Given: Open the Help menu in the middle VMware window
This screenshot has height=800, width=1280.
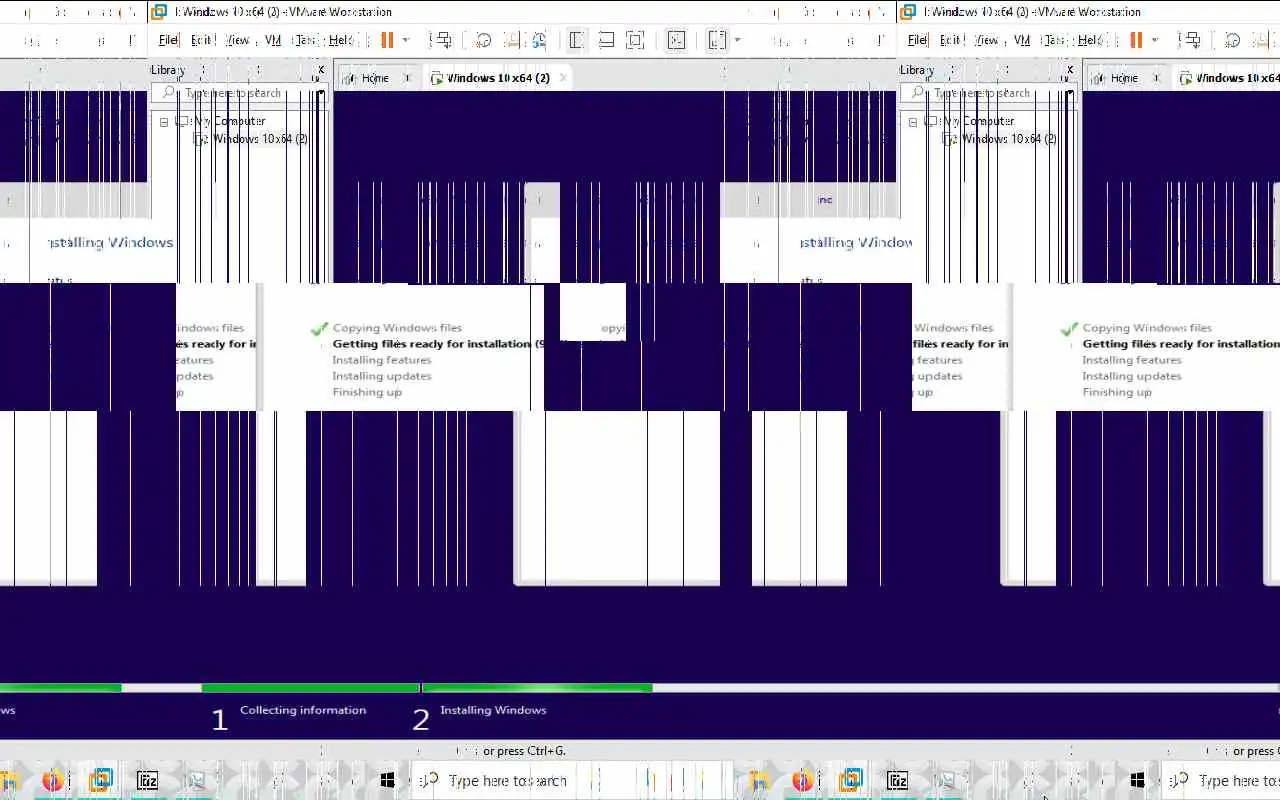Looking at the screenshot, I should (340, 40).
